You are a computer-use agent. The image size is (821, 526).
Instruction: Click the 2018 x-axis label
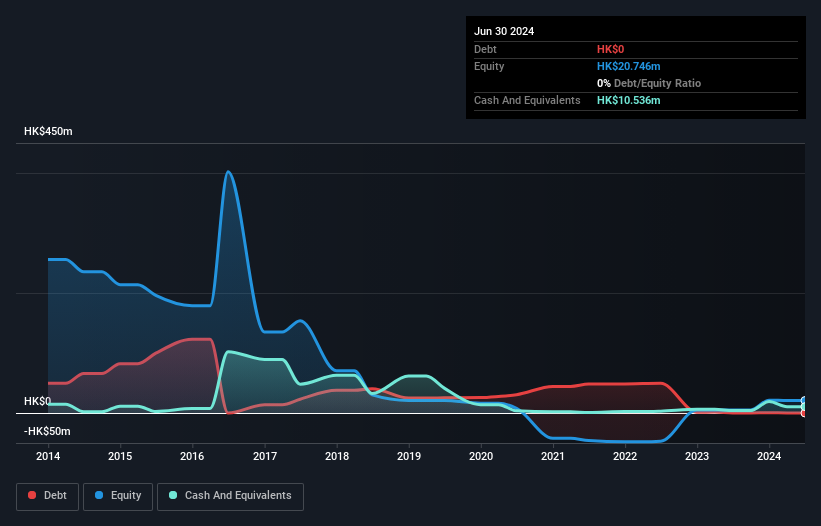337,456
